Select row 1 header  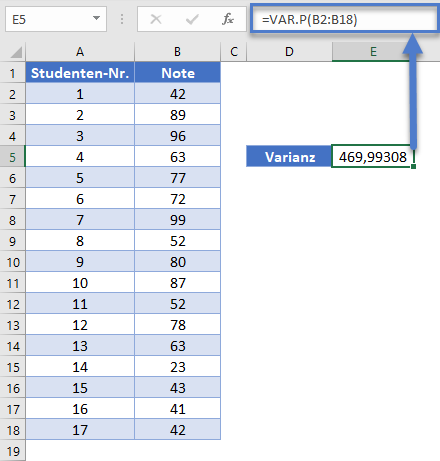pos(13,73)
